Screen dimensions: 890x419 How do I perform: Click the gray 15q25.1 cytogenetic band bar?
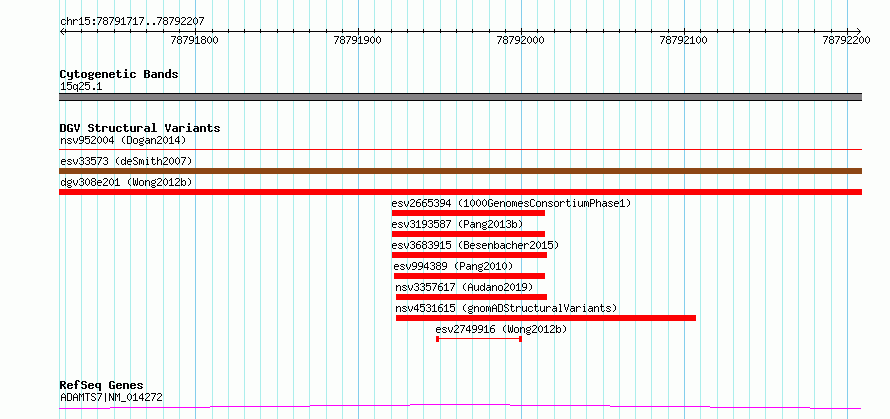click(460, 97)
